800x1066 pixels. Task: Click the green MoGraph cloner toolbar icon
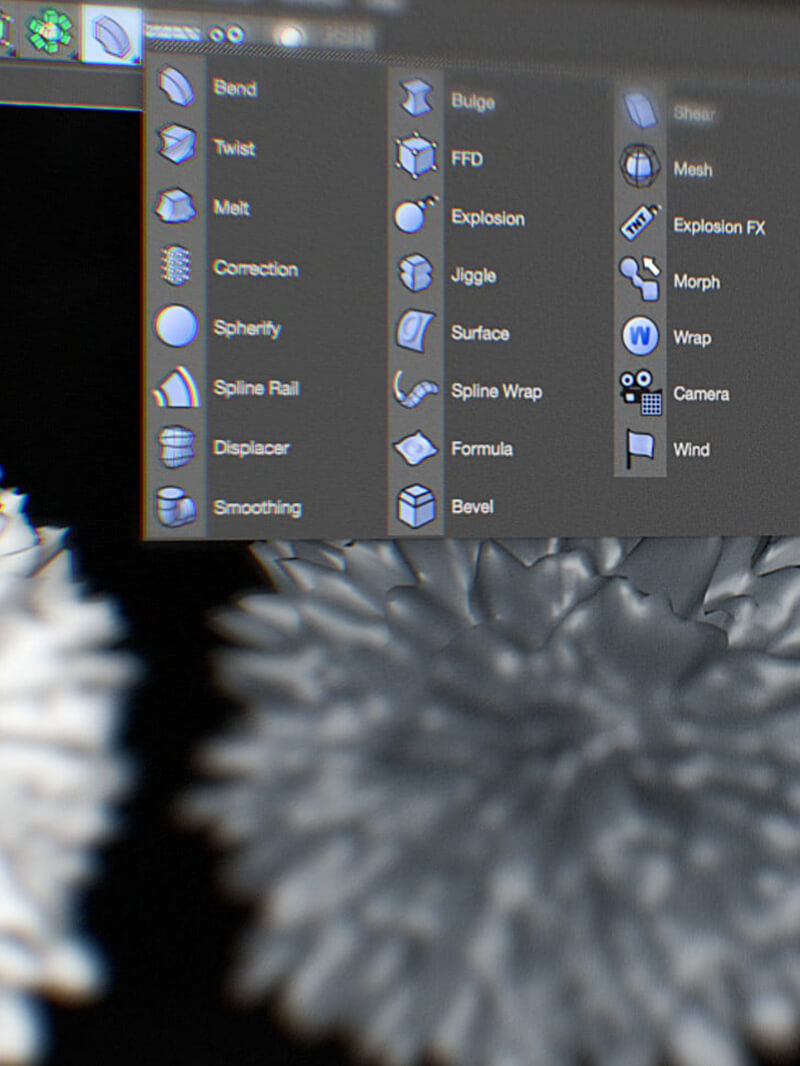tap(49, 31)
